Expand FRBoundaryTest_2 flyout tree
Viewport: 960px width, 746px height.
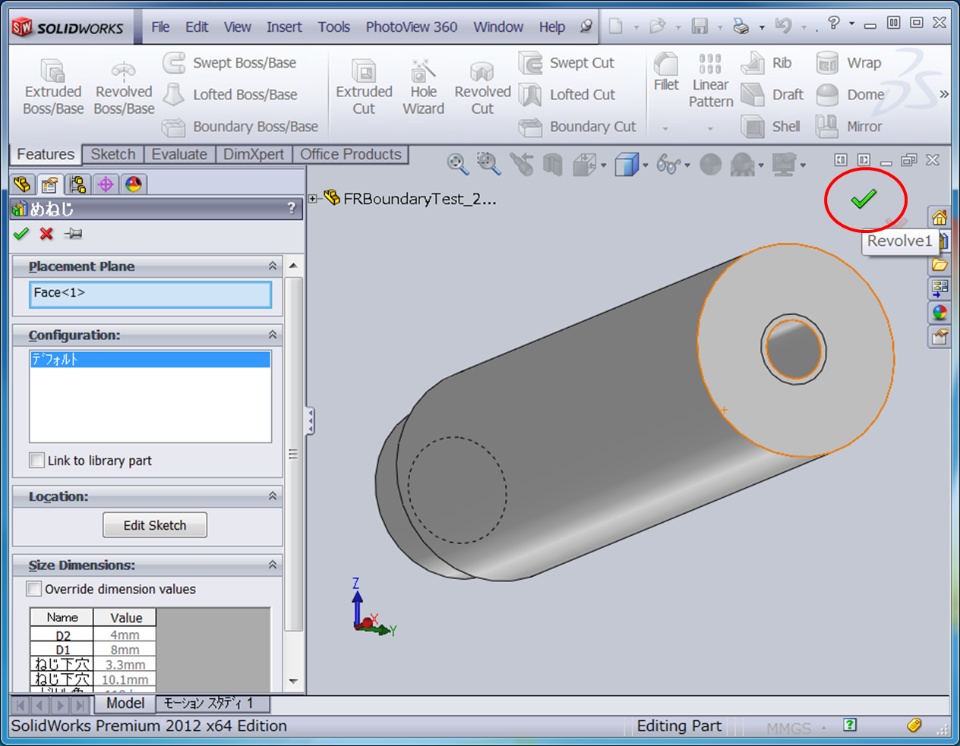tap(313, 198)
